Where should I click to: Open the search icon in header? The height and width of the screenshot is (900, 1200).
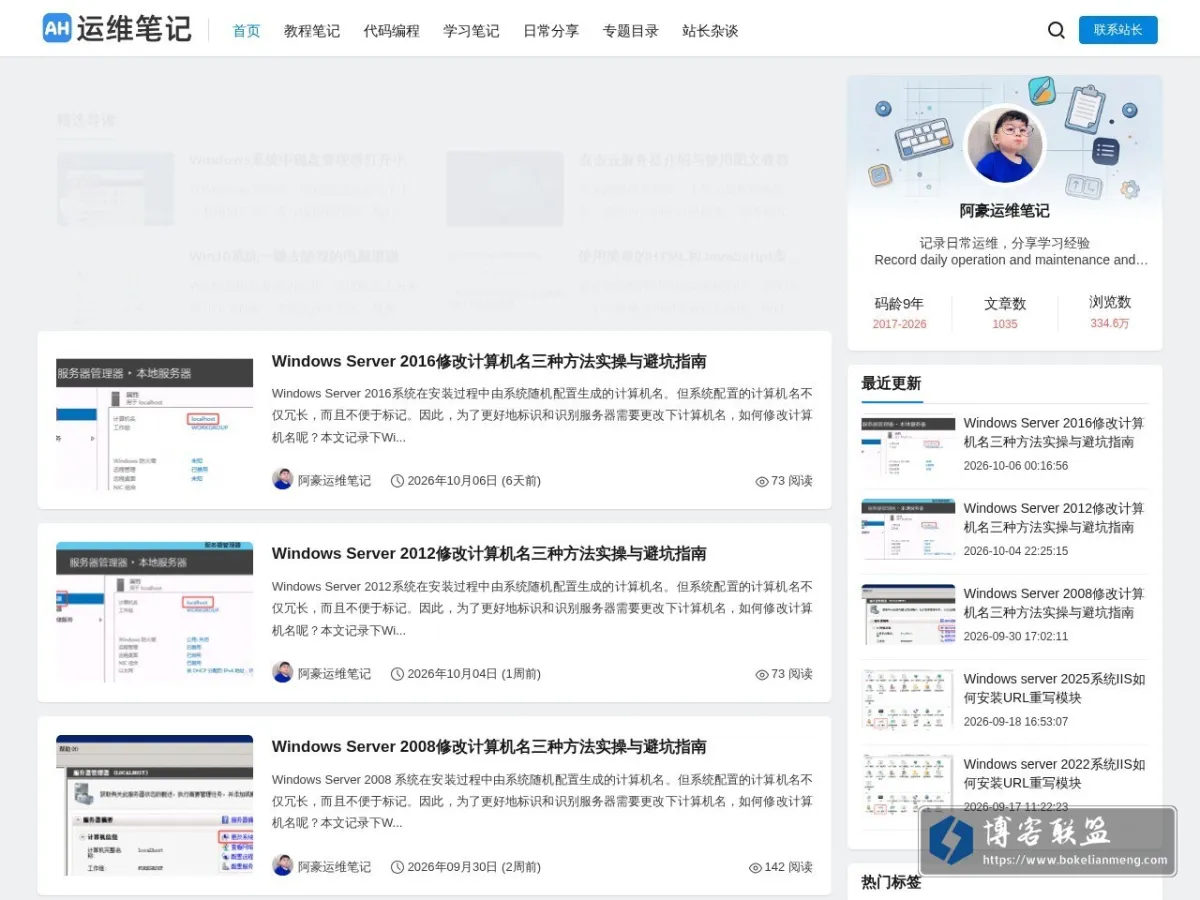click(x=1056, y=30)
